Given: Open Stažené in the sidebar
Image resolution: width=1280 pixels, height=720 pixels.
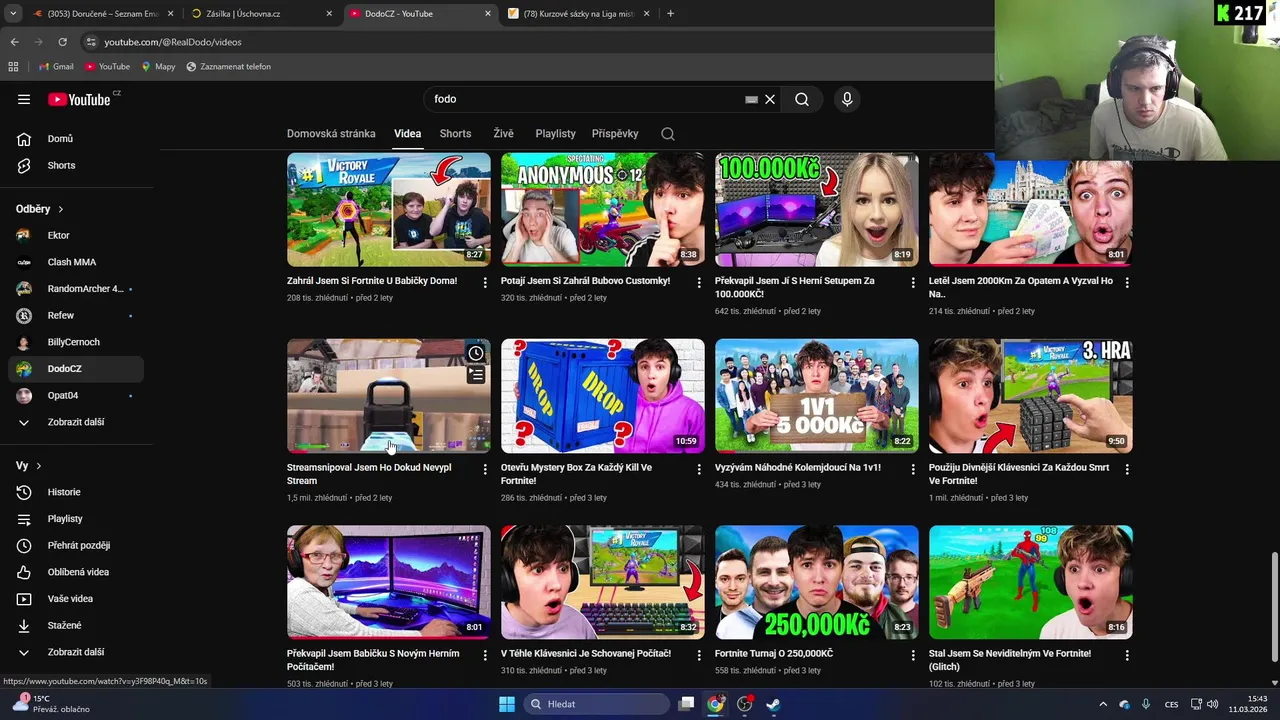Looking at the screenshot, I should coord(76,625).
